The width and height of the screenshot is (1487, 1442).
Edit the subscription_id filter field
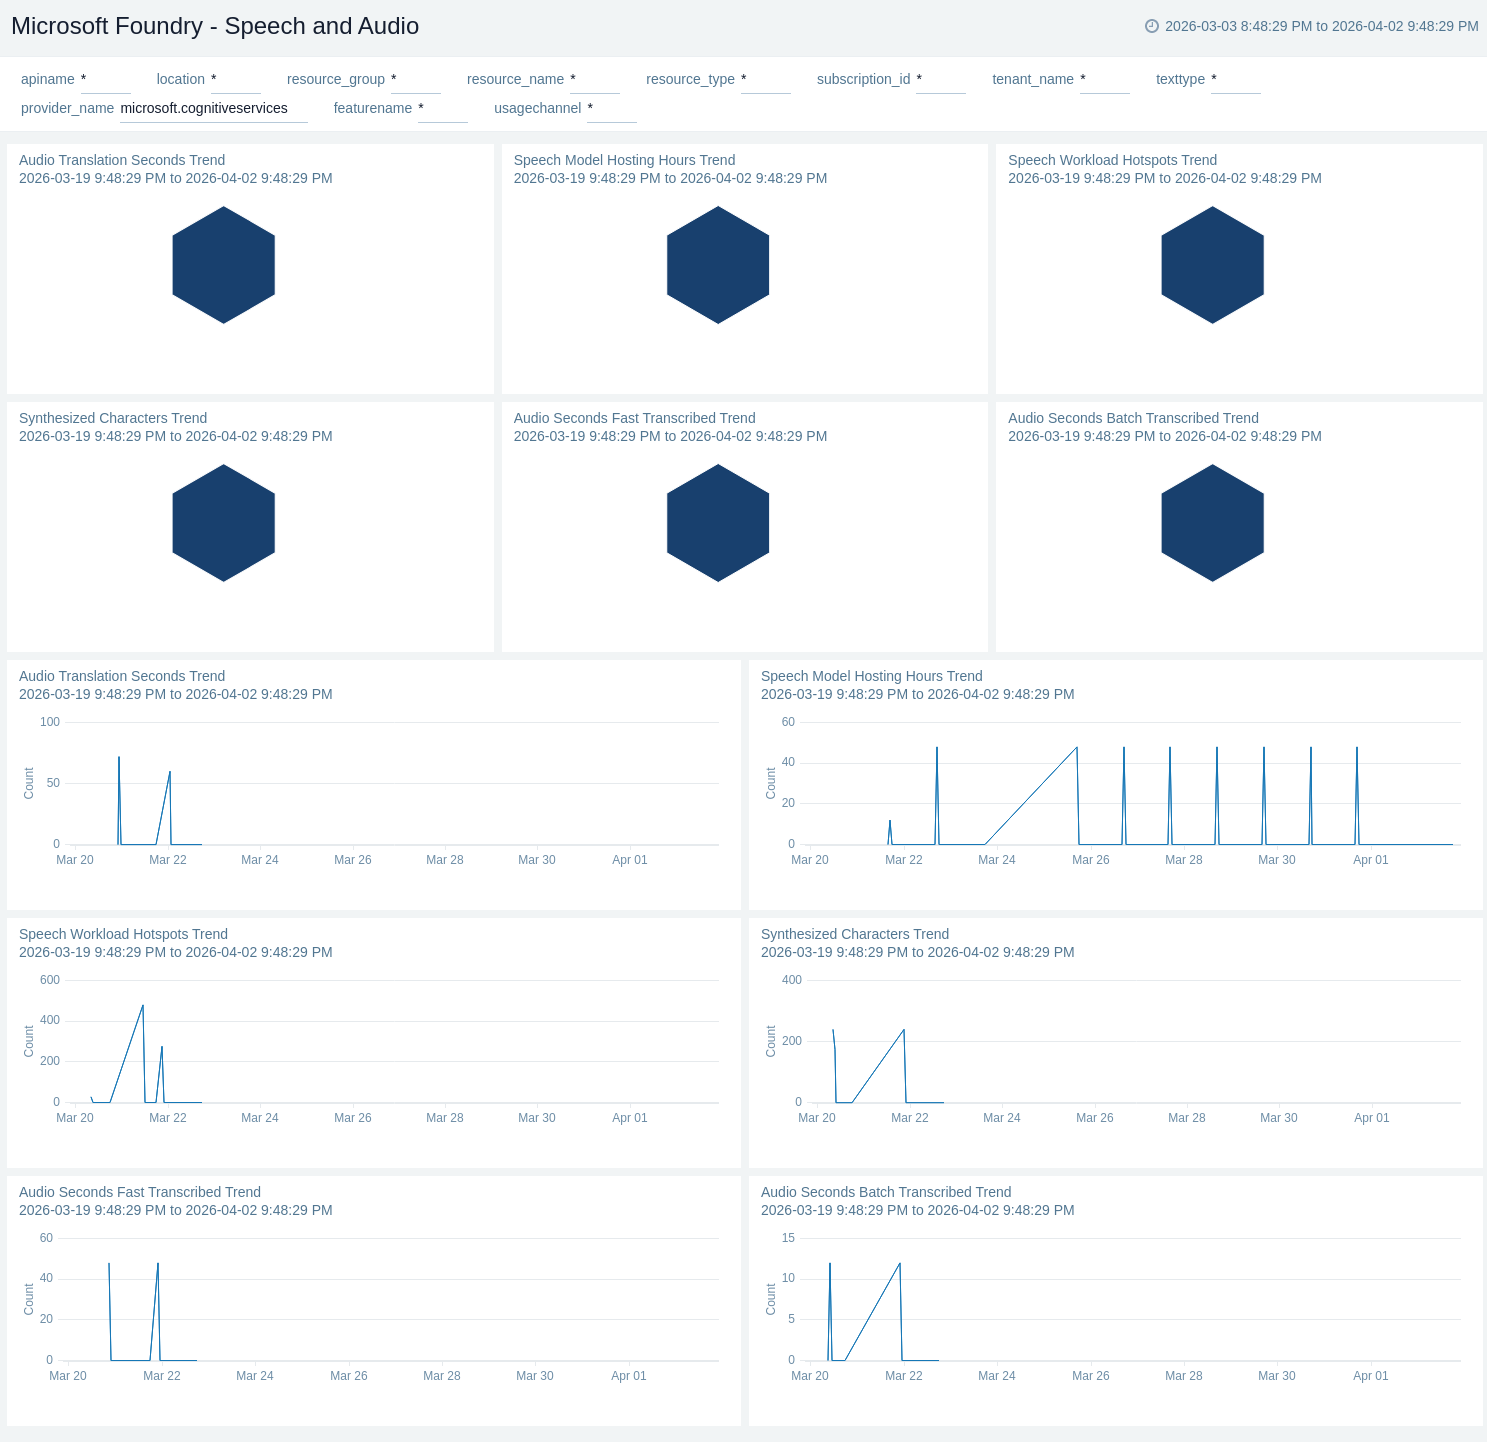940,80
